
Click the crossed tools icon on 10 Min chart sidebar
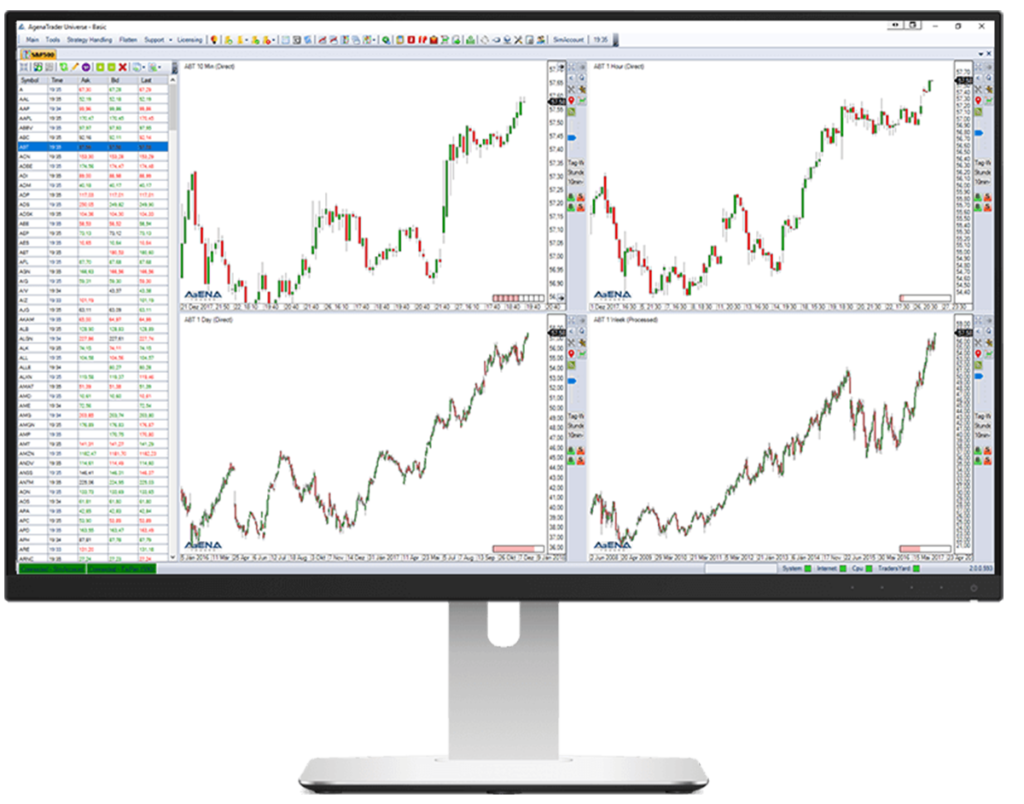(x=571, y=89)
